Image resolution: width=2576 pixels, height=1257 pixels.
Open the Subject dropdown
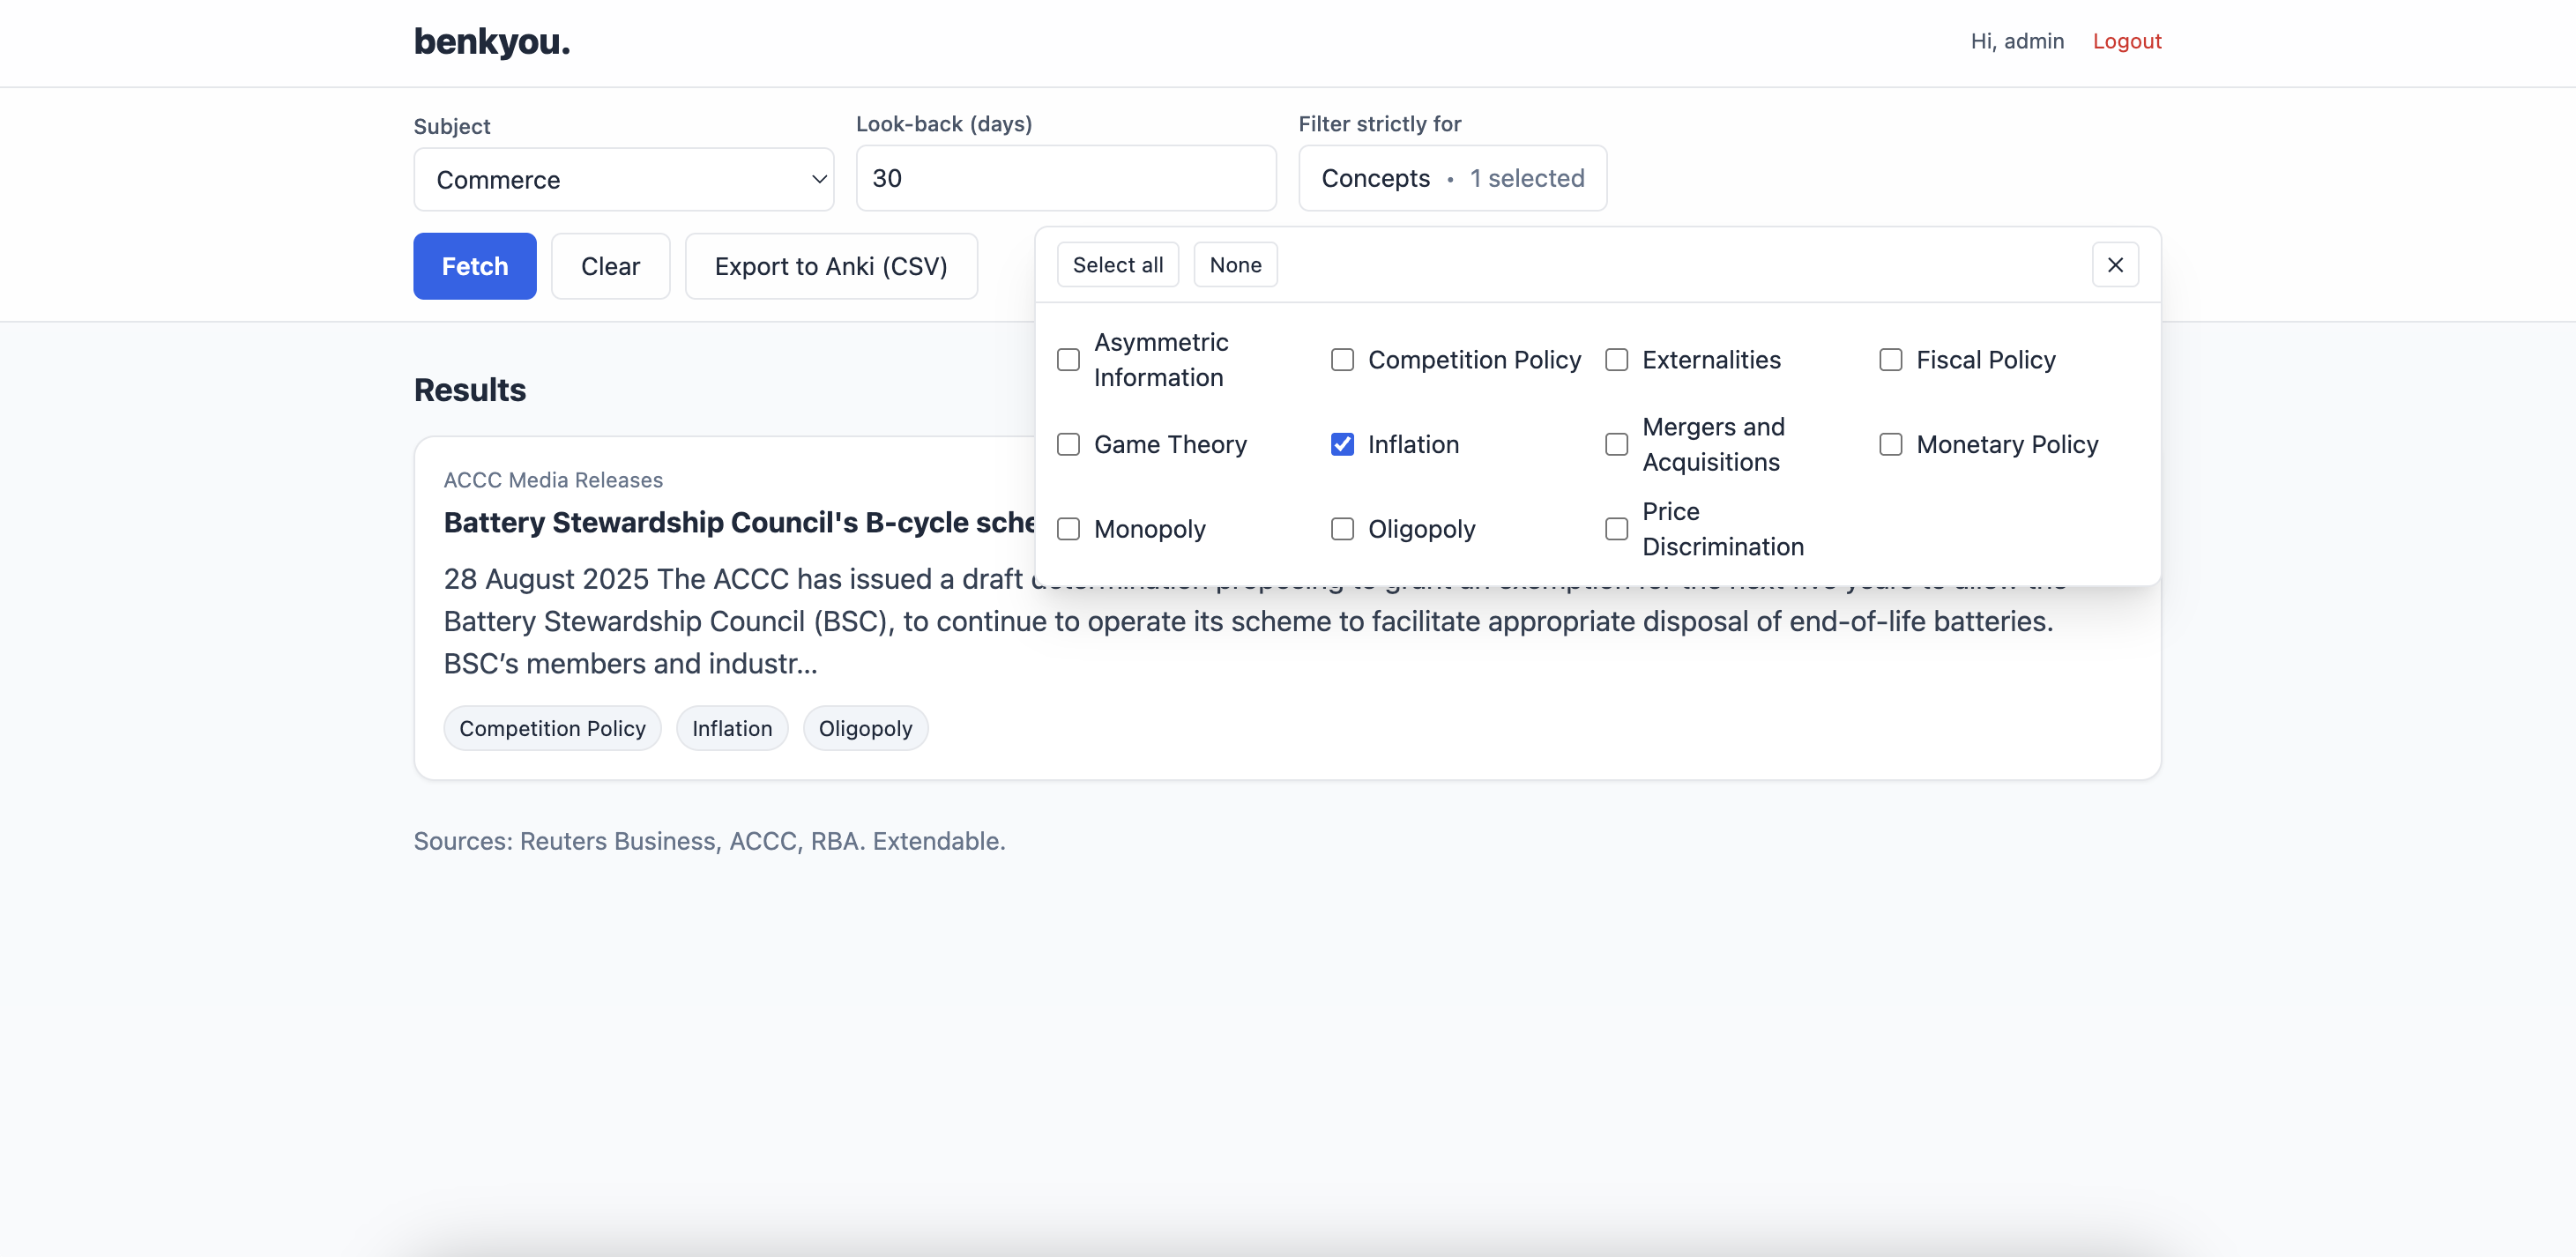(x=623, y=180)
